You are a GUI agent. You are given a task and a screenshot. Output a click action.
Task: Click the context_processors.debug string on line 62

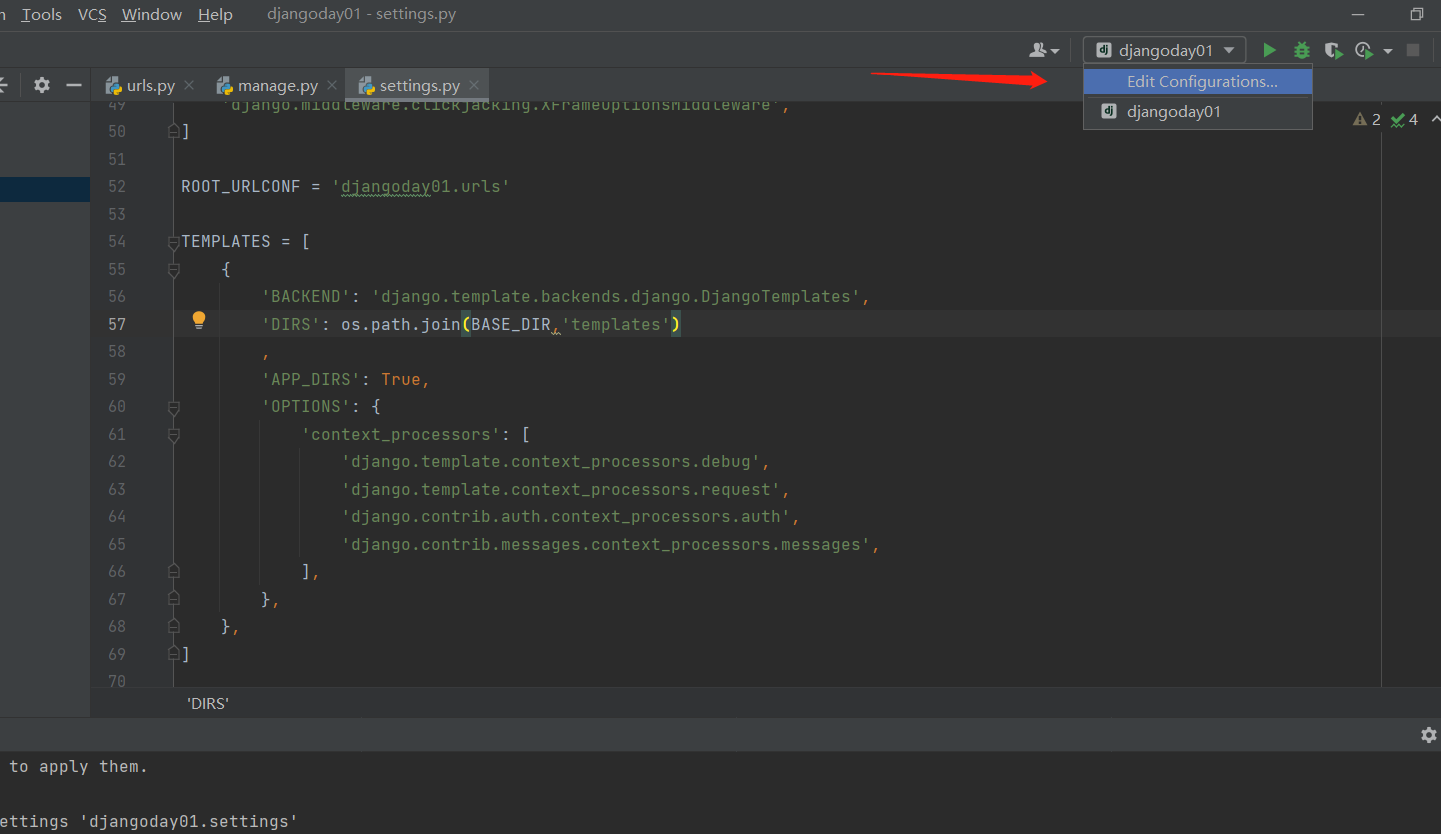click(551, 462)
